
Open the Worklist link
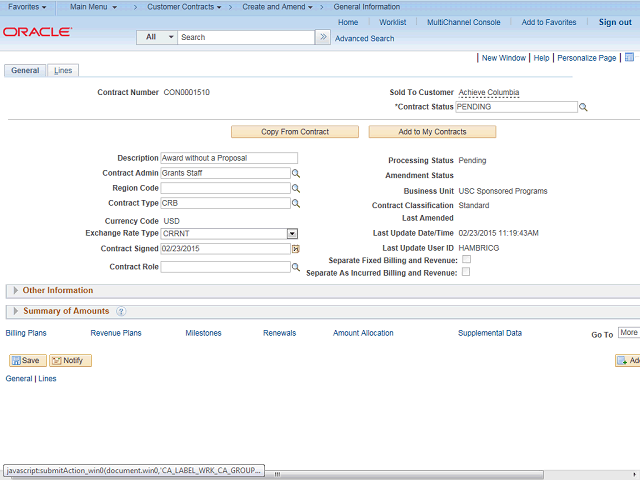(x=393, y=22)
